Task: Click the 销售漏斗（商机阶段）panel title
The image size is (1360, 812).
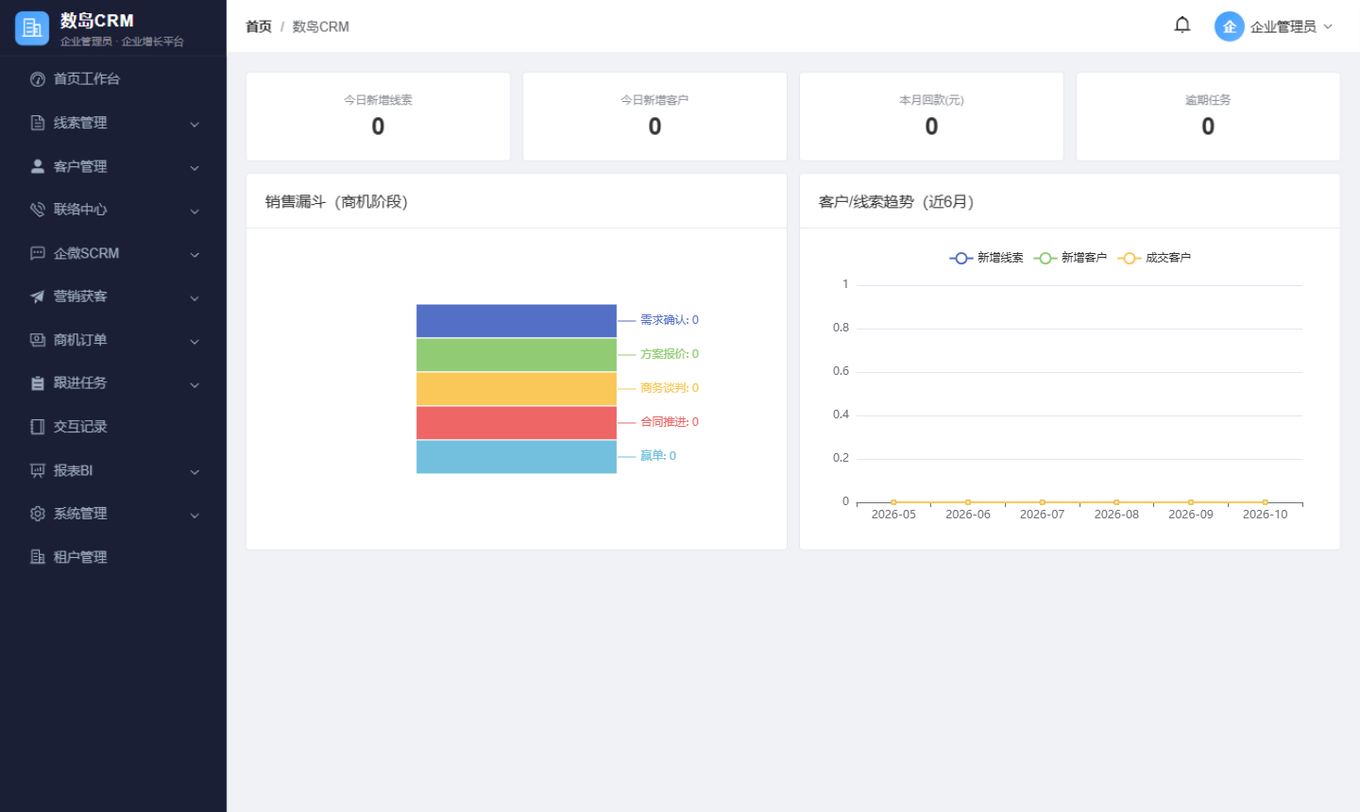Action: [x=336, y=202]
